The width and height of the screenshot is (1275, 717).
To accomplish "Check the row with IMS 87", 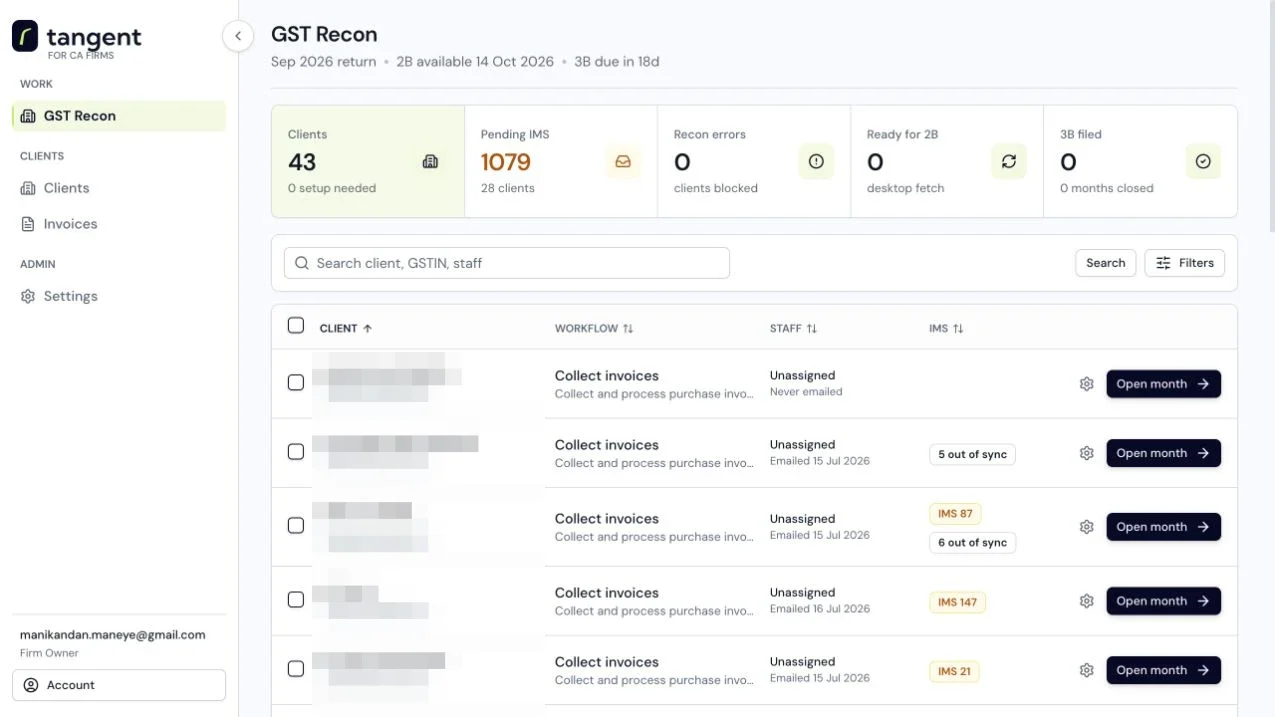I will coord(296,526).
